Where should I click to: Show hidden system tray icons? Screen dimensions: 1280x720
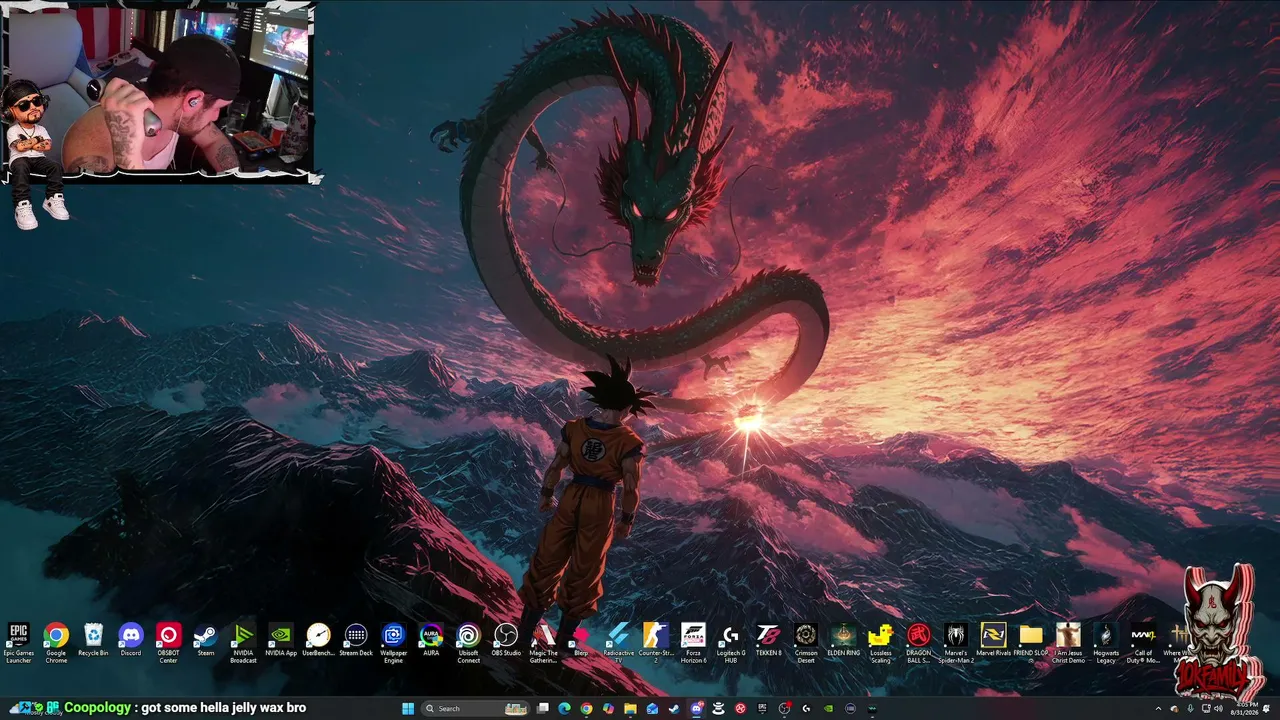tap(1159, 709)
